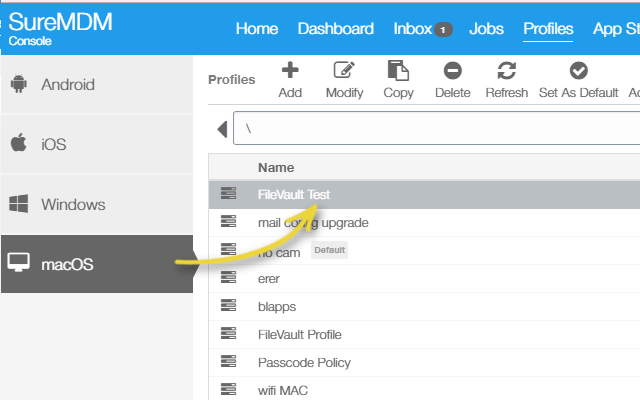Image resolution: width=640 pixels, height=400 pixels.
Task: Click the Modify profile pencil icon
Action: coord(344,71)
